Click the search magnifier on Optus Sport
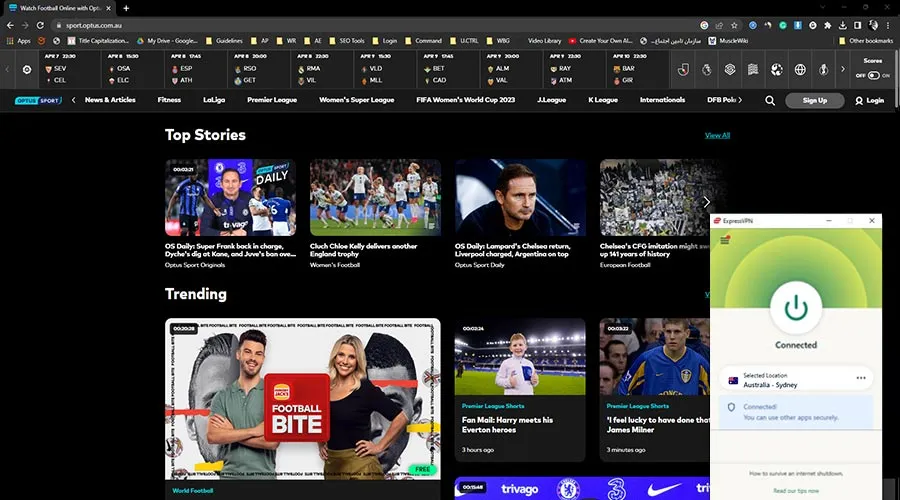900x500 pixels. [x=770, y=100]
